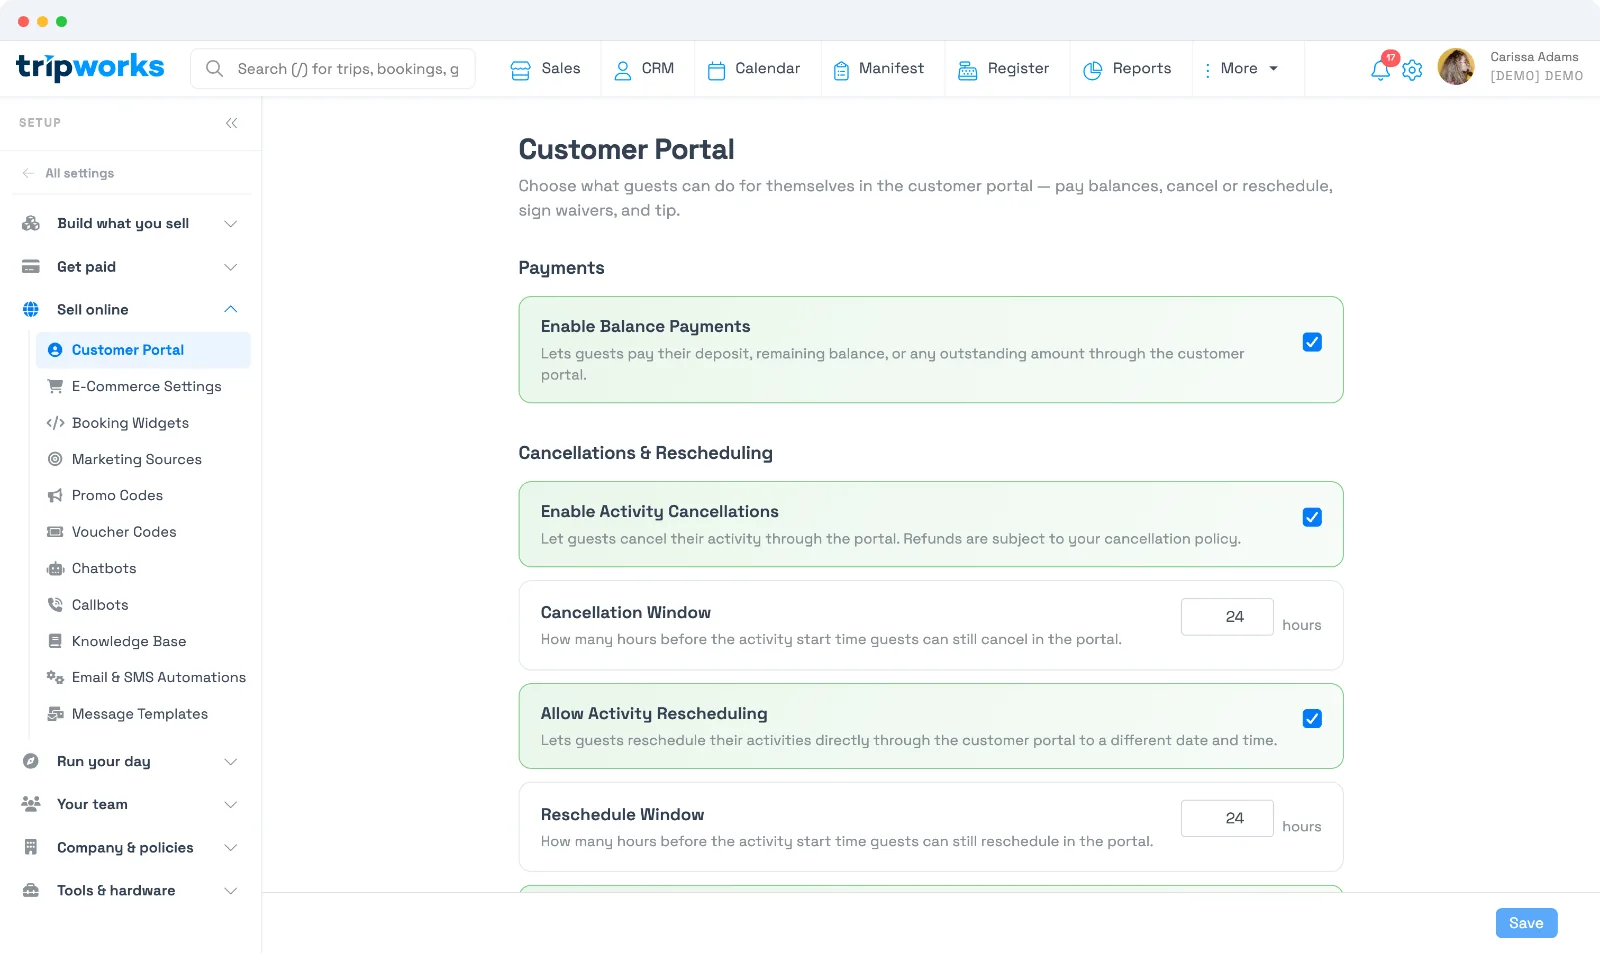
Task: Click the search trips and bookings field
Action: click(333, 69)
